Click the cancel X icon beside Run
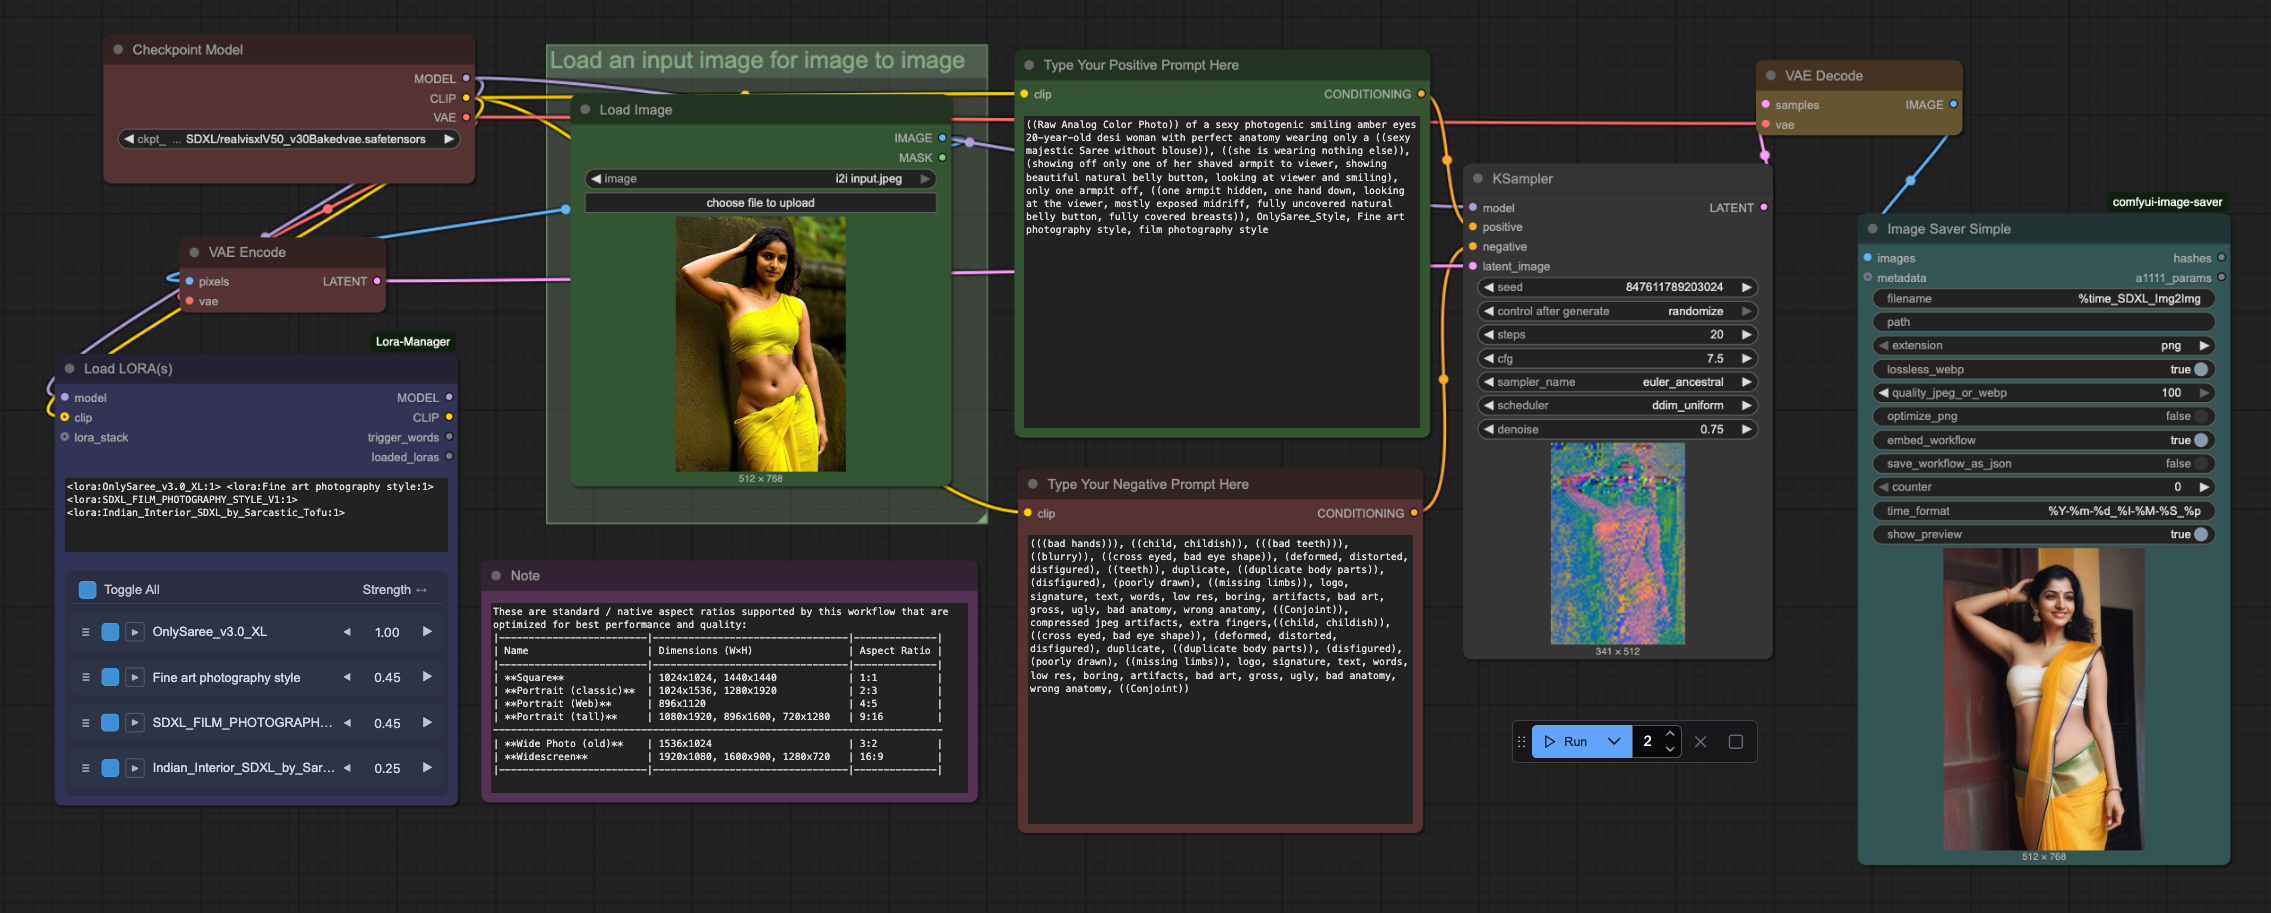 click(x=1701, y=742)
